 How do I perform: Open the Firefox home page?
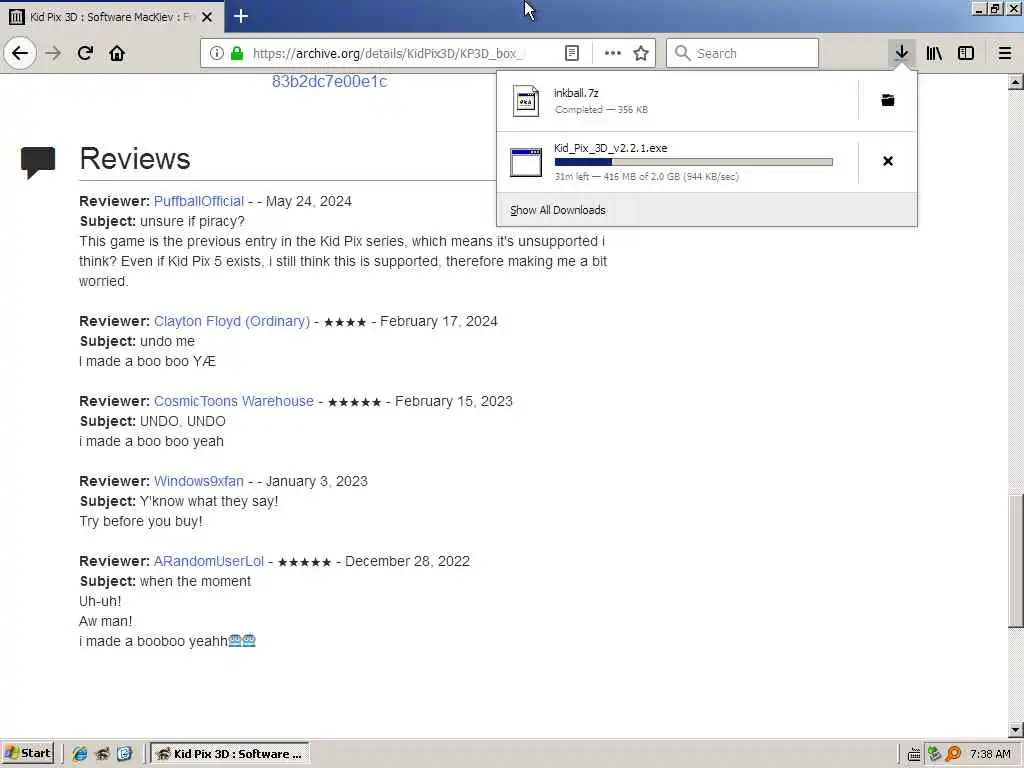[117, 53]
